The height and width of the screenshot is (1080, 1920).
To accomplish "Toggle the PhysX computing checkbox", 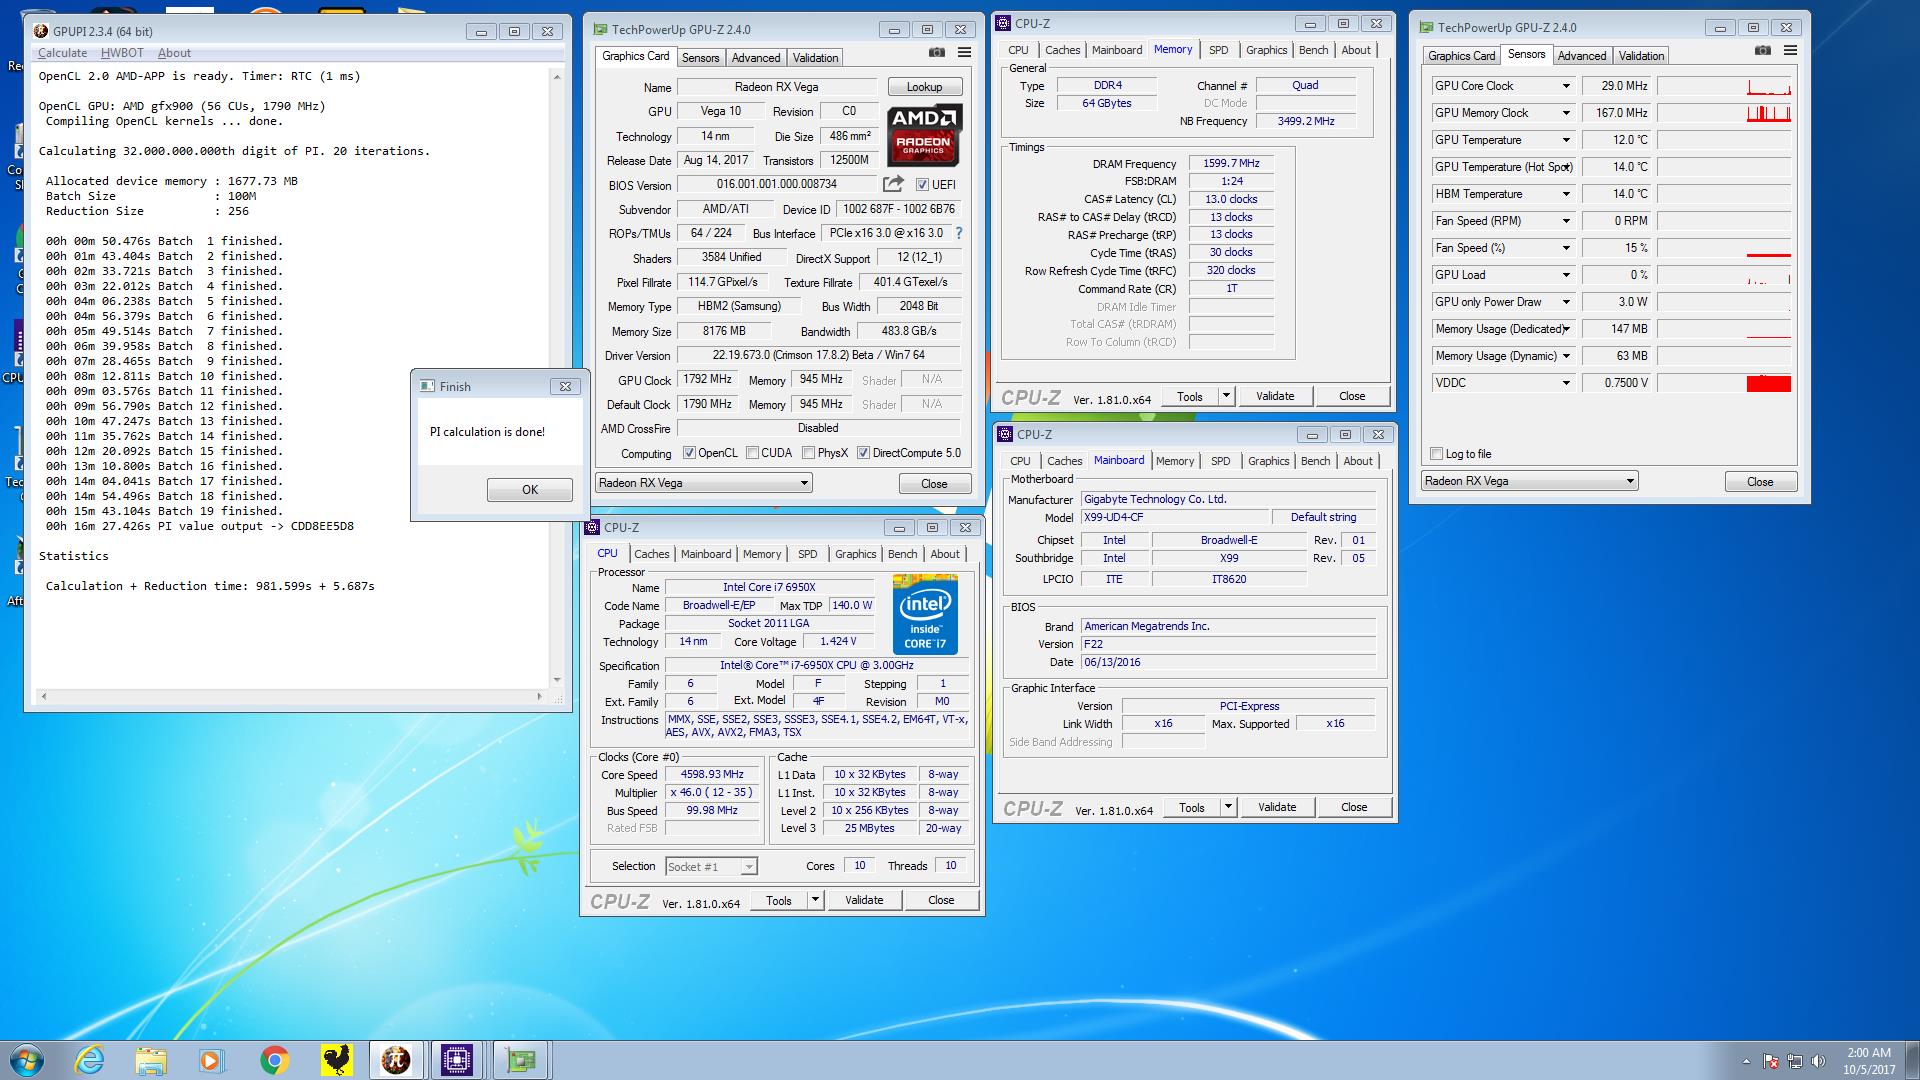I will tap(808, 453).
